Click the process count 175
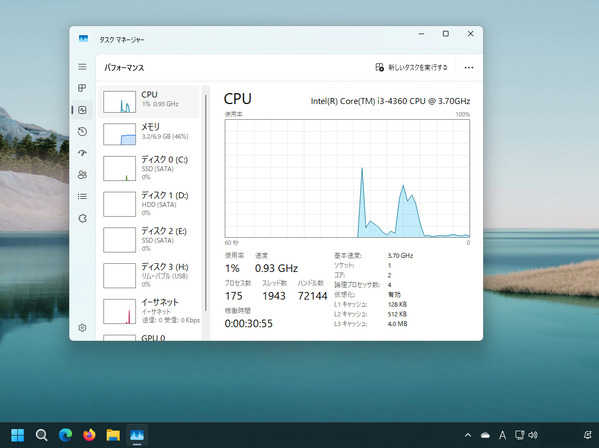This screenshot has height=448, width=599. point(233,296)
